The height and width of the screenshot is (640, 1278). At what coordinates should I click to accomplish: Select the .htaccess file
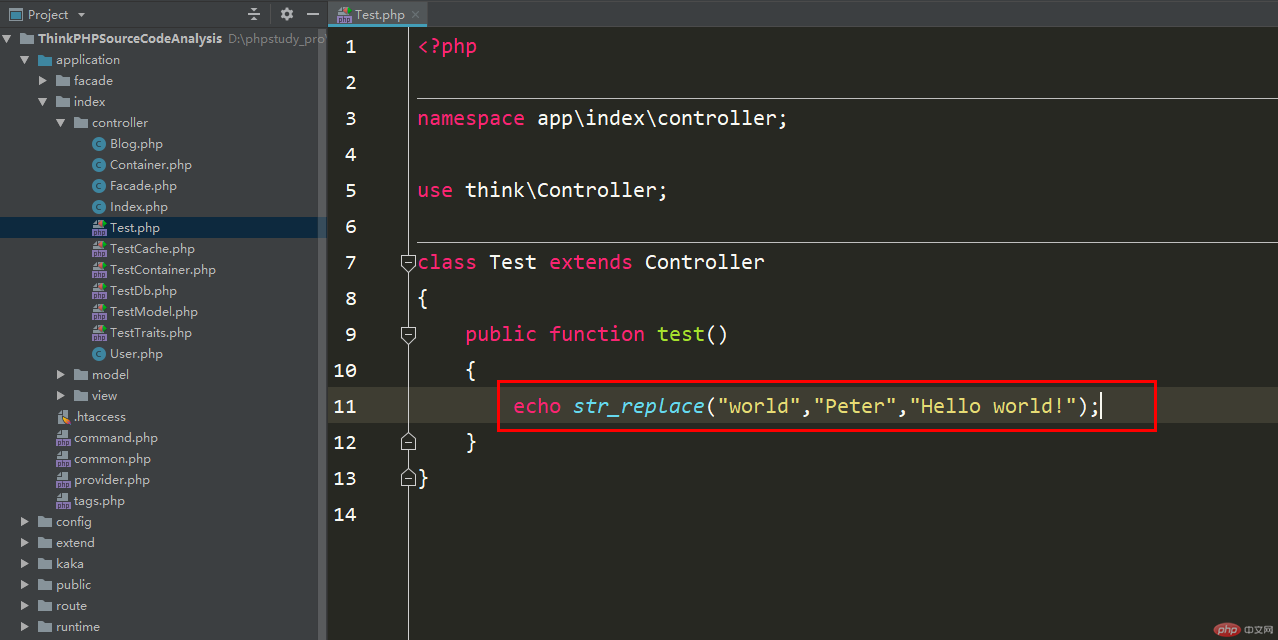[100, 416]
